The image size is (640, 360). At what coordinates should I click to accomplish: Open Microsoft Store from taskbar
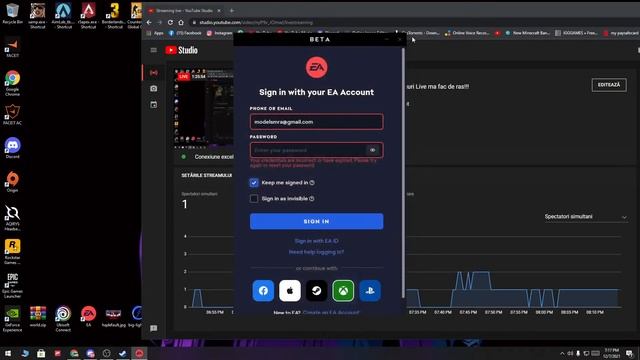pos(41,353)
